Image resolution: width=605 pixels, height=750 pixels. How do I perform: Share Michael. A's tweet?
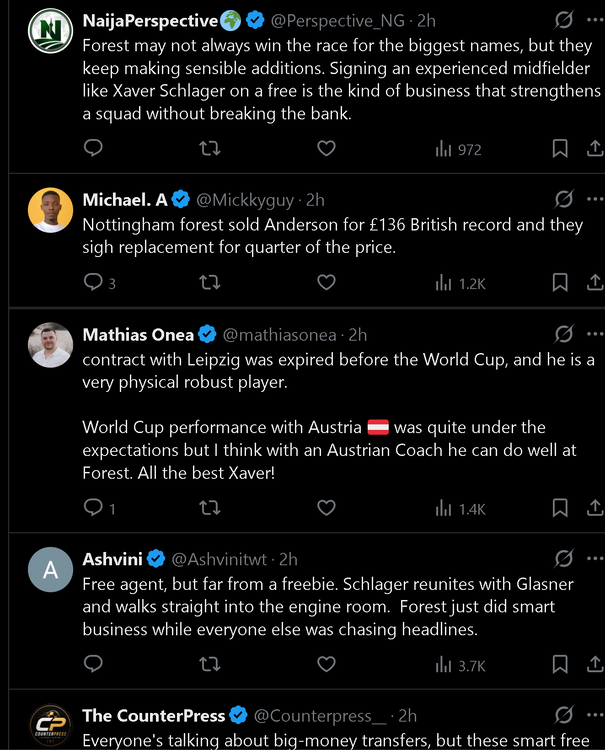[x=595, y=282]
